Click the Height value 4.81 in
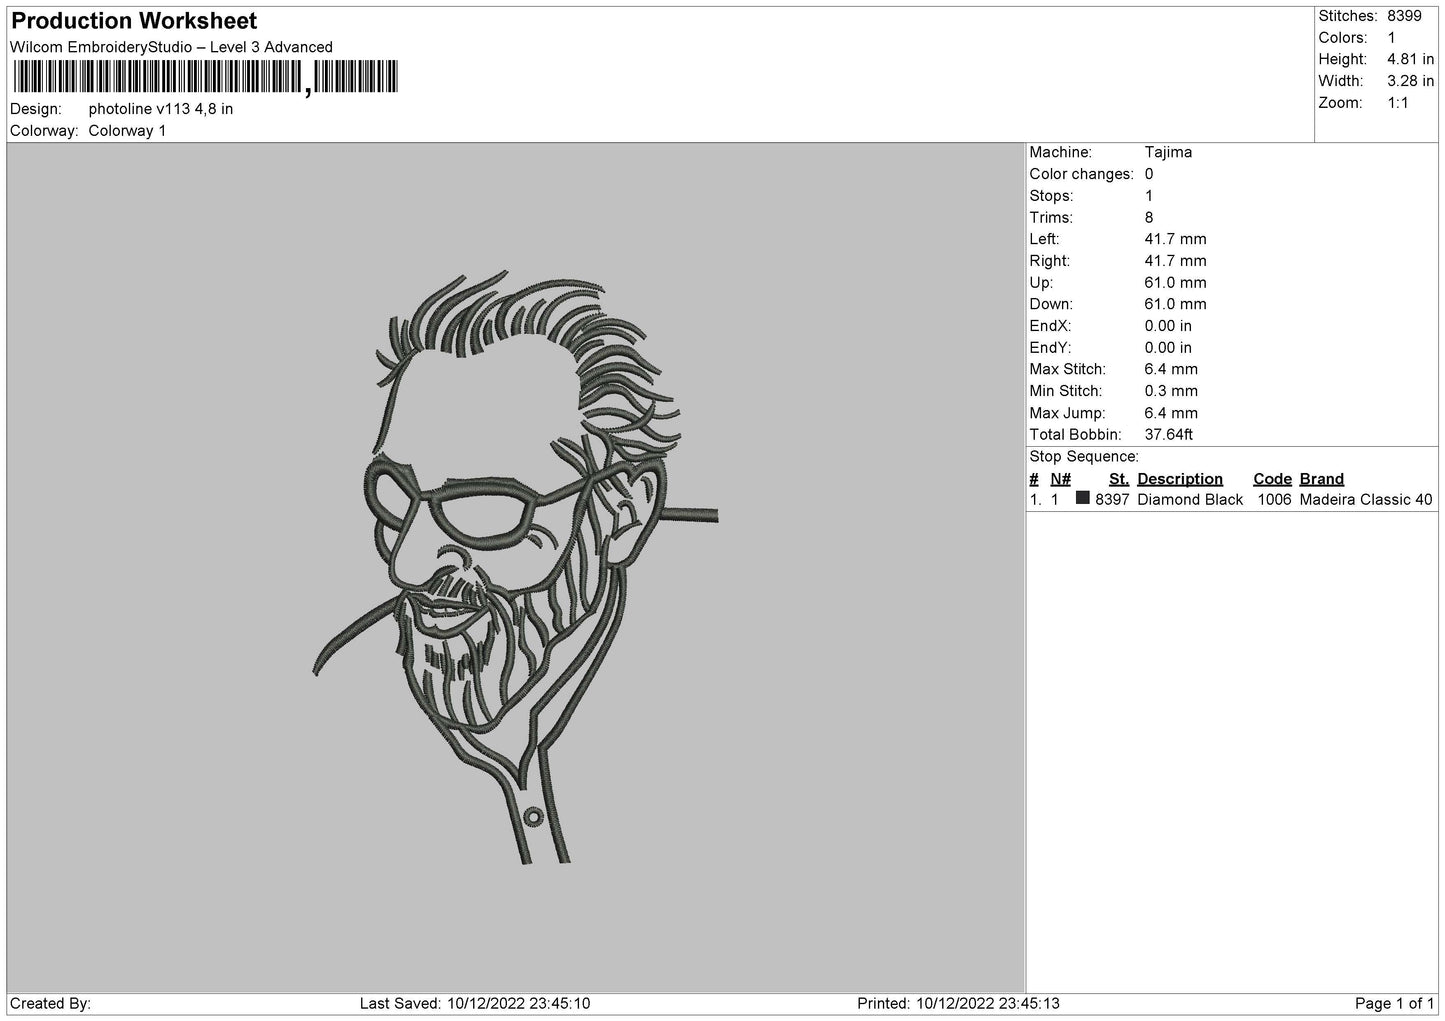Viewport: 1445px width, 1021px height. tap(1410, 60)
